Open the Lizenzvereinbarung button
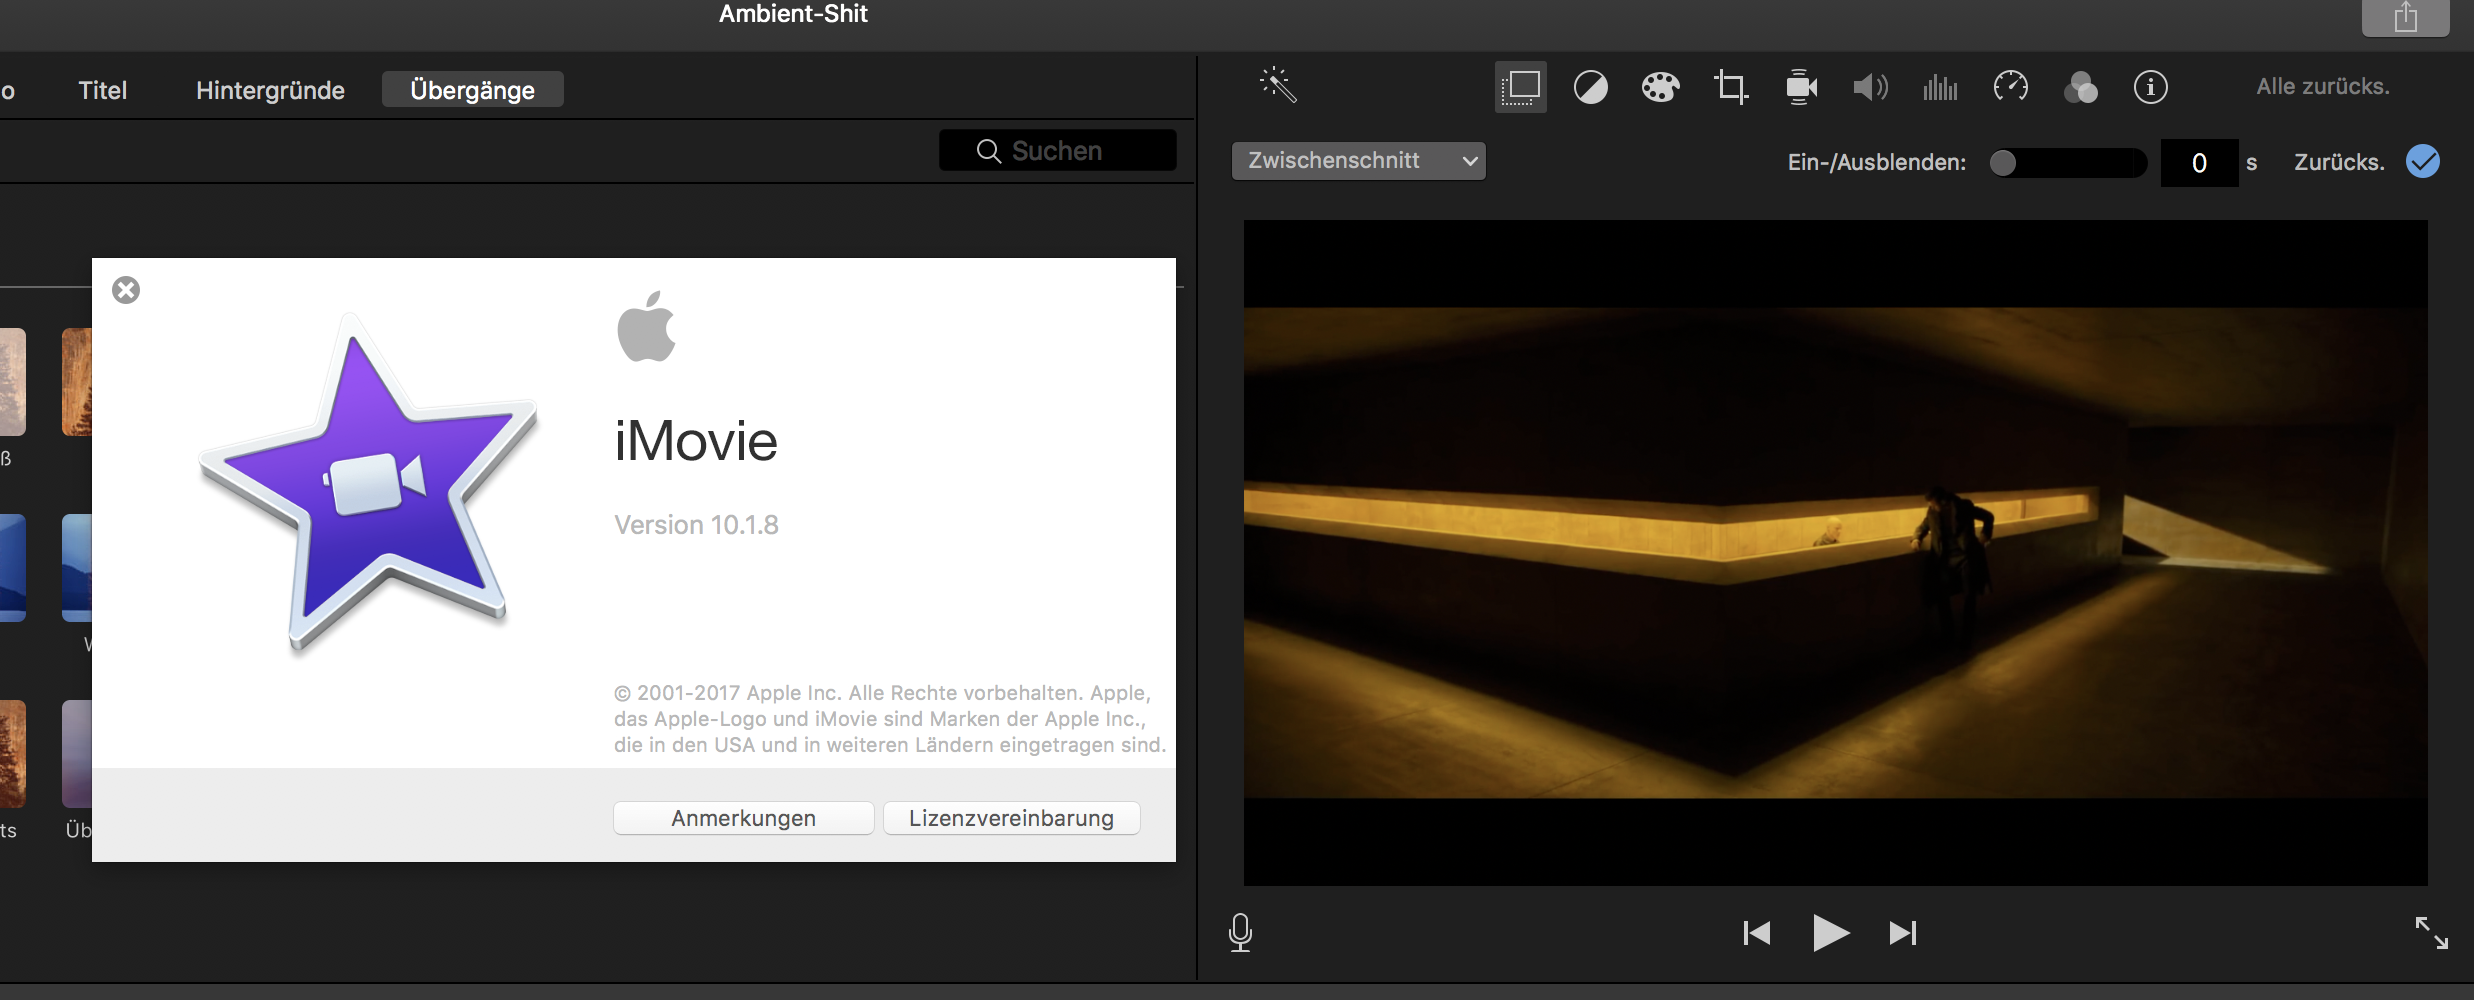Image resolution: width=2474 pixels, height=1000 pixels. 1011,818
